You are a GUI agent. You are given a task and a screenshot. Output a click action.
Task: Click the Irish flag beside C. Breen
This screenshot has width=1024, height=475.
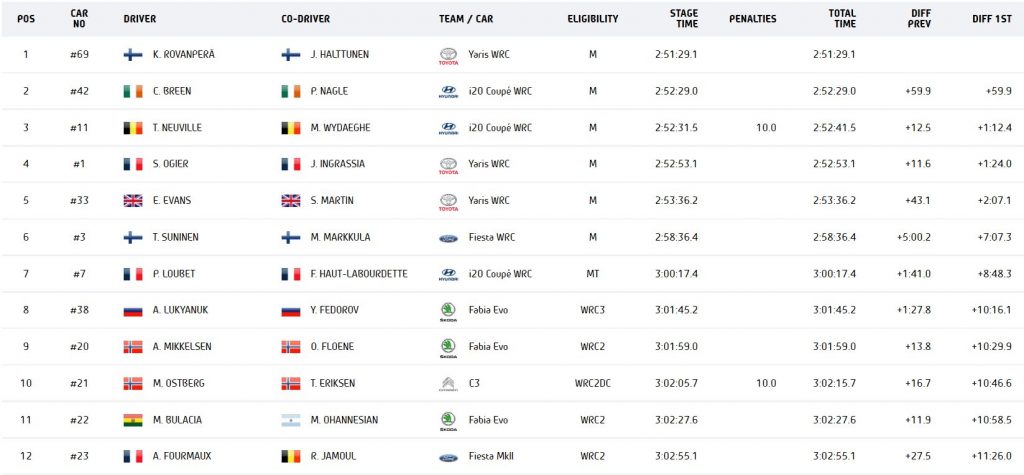133,91
